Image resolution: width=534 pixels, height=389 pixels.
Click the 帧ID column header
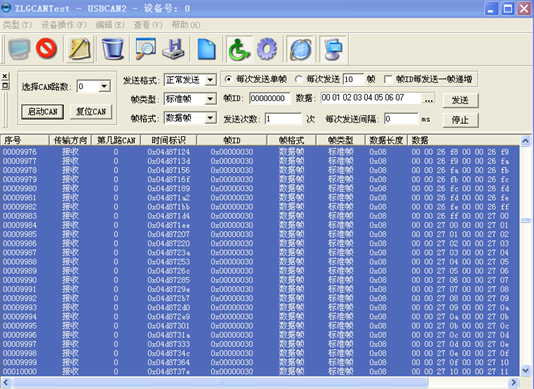(x=232, y=140)
